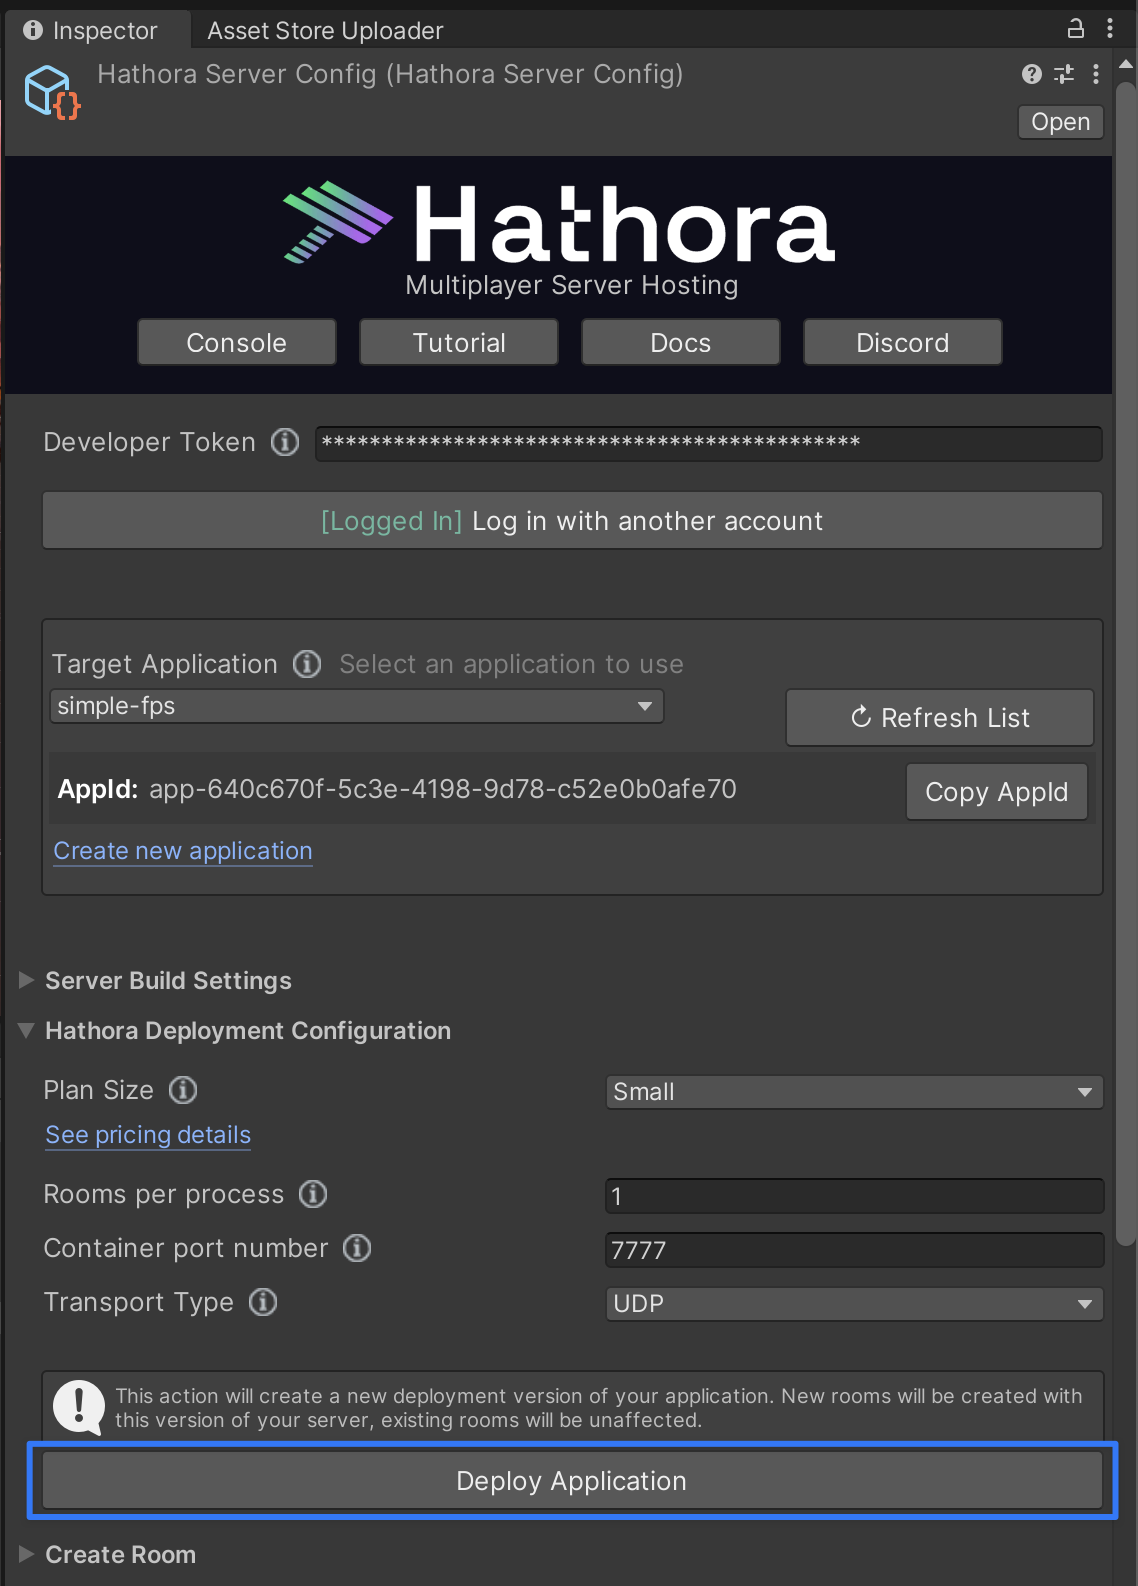Image resolution: width=1138 pixels, height=1586 pixels.
Task: Follow the See pricing details link
Action: (x=148, y=1135)
